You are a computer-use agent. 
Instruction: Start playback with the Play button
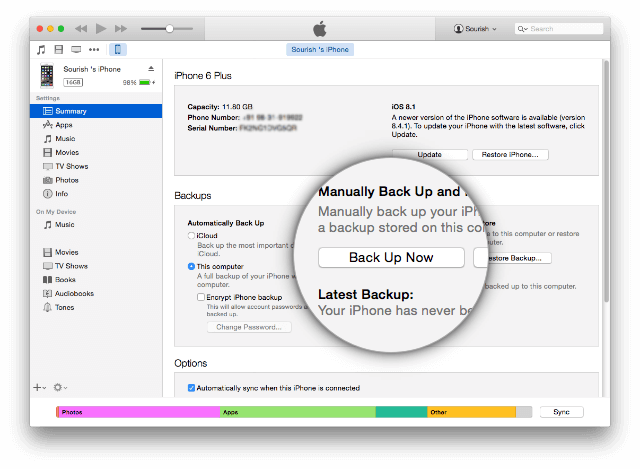coord(101,29)
